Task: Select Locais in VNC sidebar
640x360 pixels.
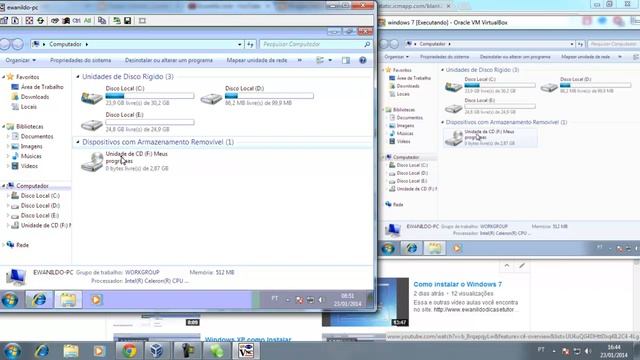Action: (x=29, y=107)
